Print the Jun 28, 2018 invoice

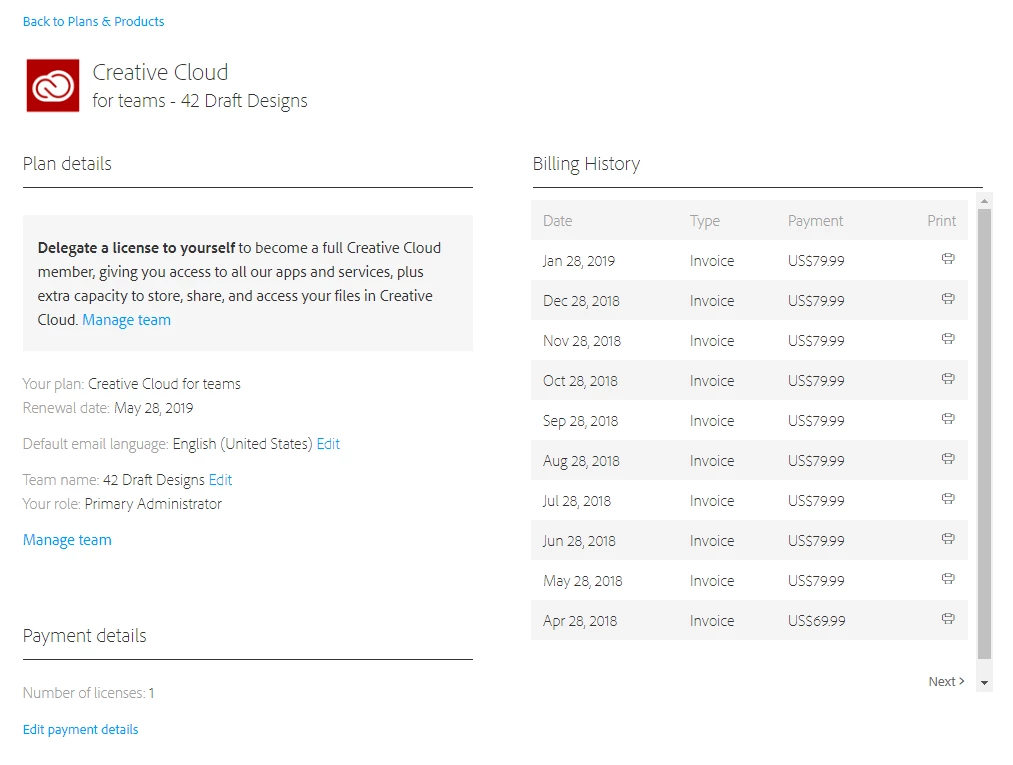click(x=948, y=539)
